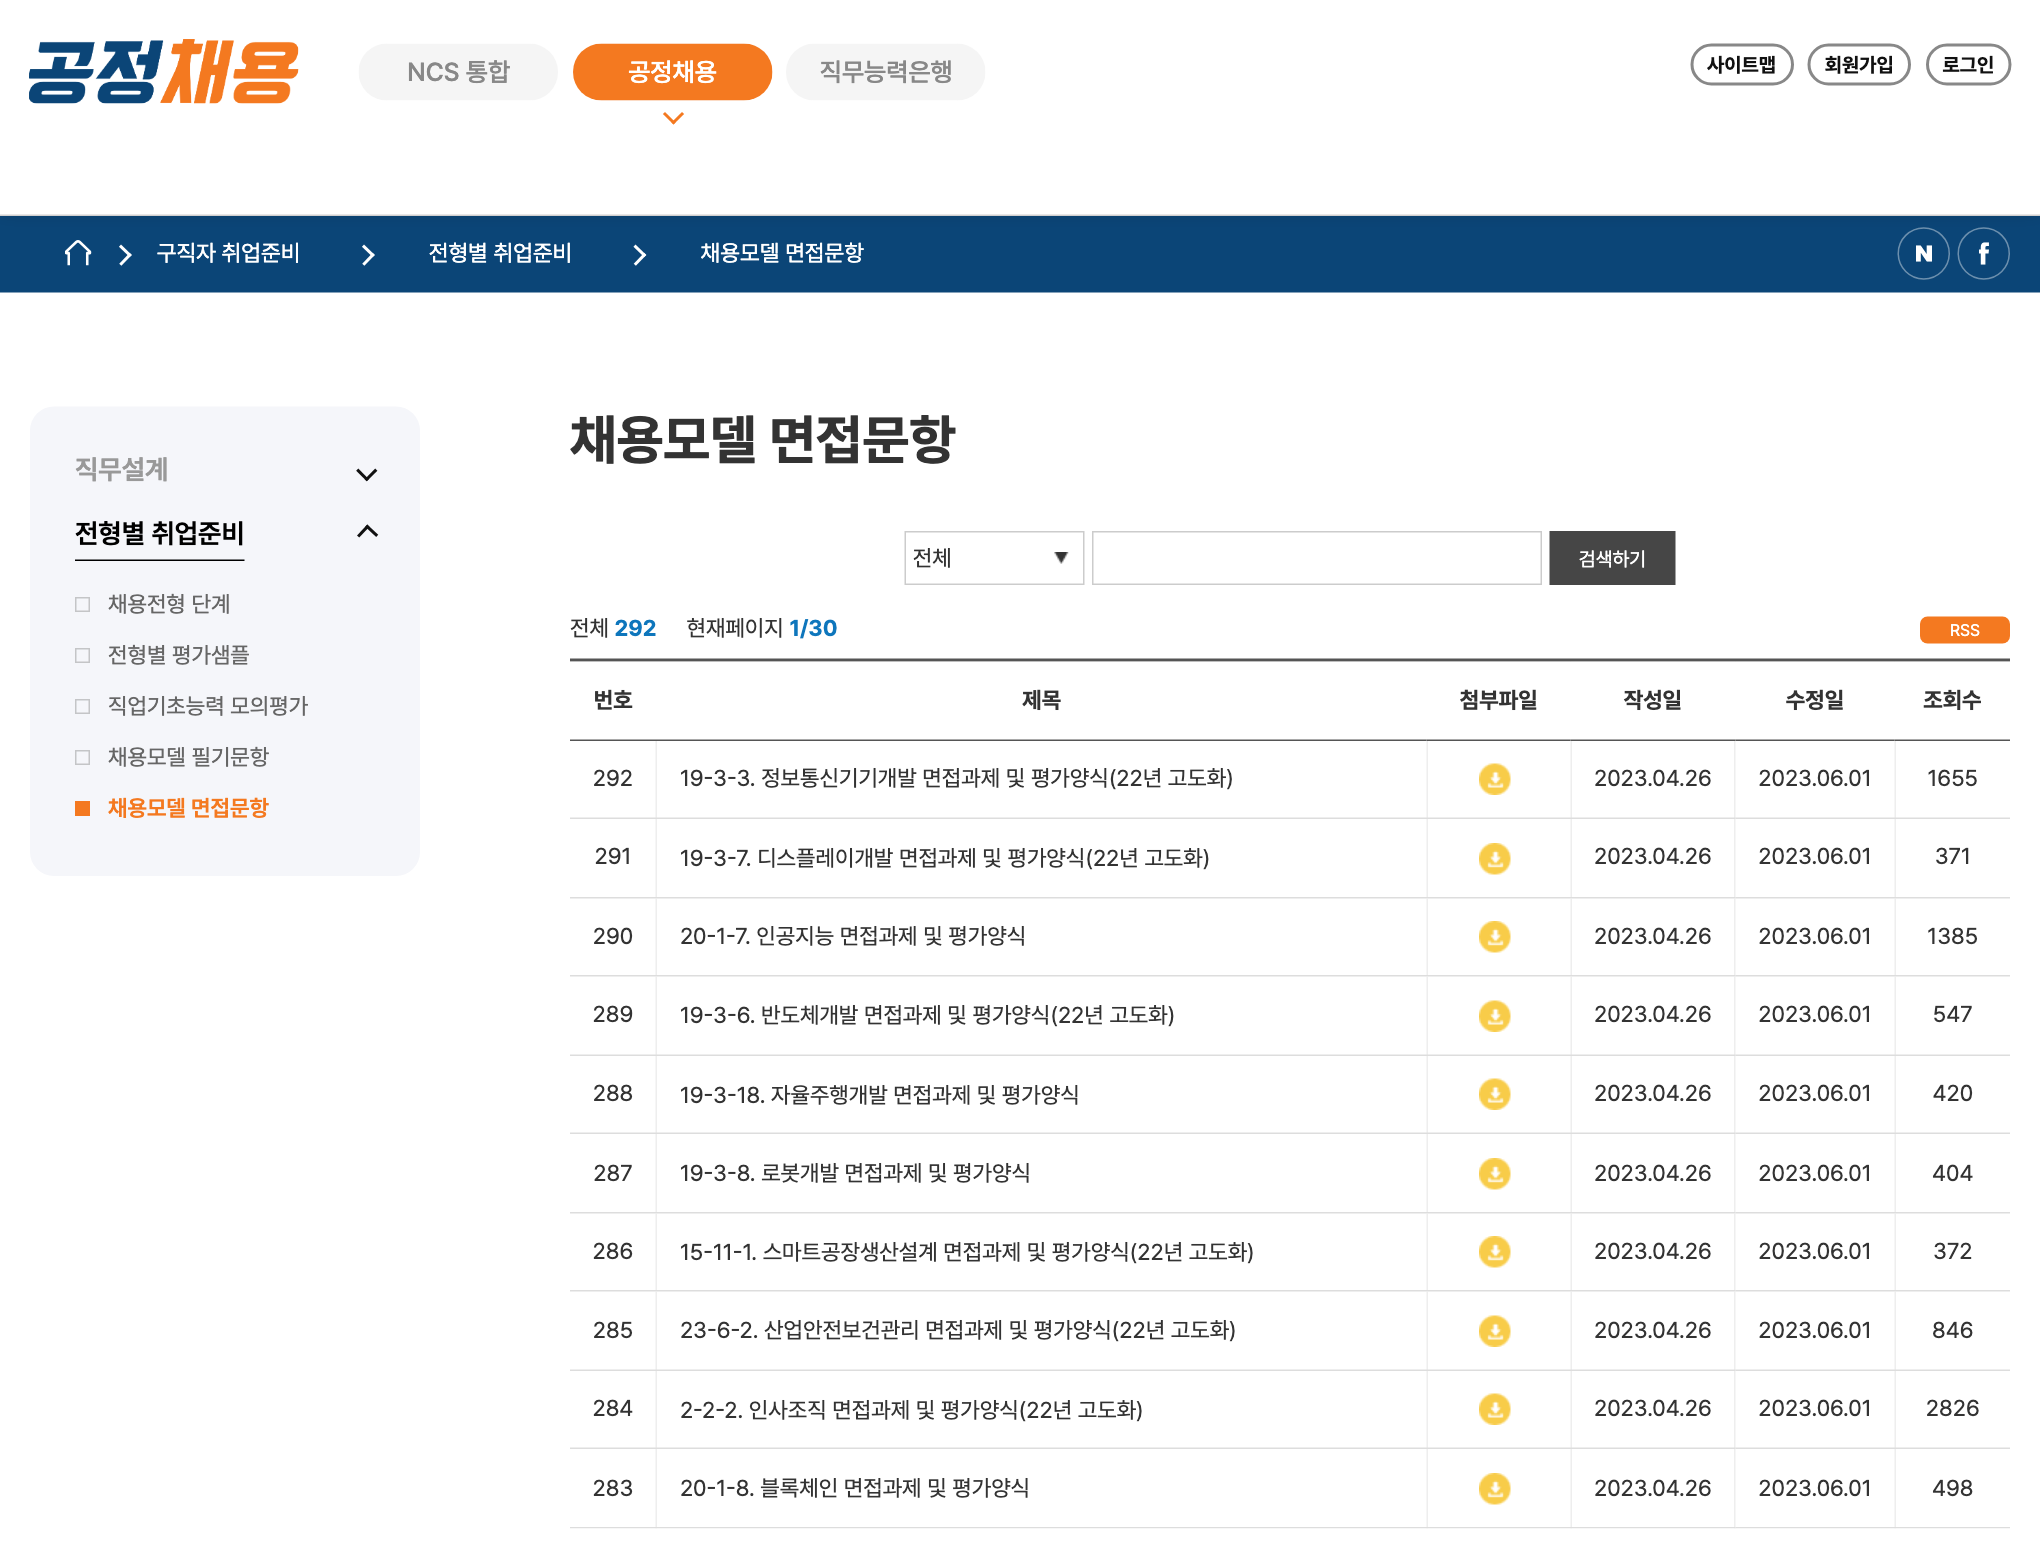Click the 회원가입 button
This screenshot has height=1557, width=2040.
pos(1859,65)
